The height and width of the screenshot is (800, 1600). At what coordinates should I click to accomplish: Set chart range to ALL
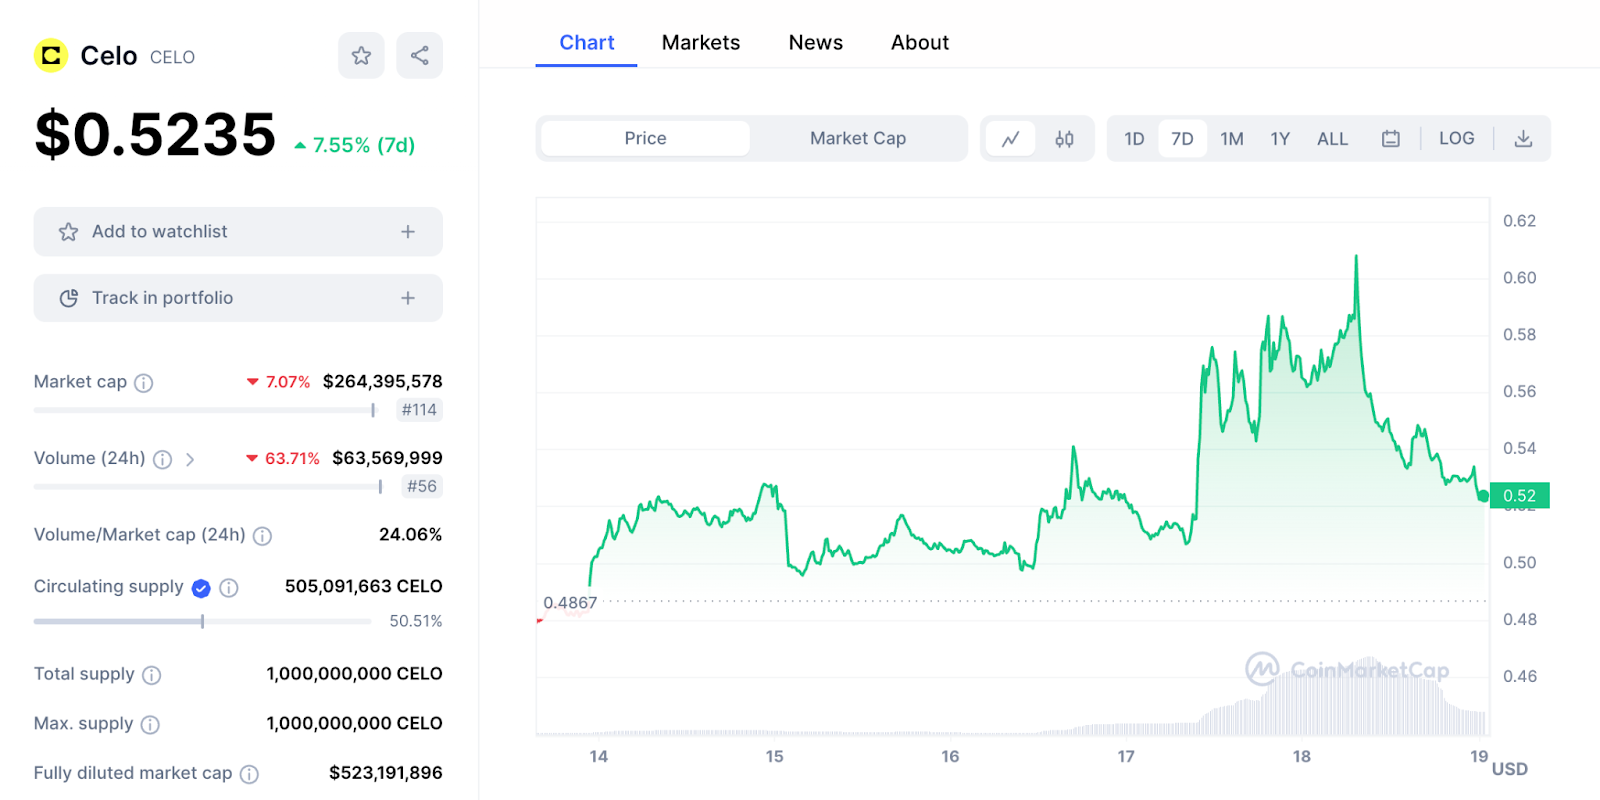click(x=1332, y=139)
